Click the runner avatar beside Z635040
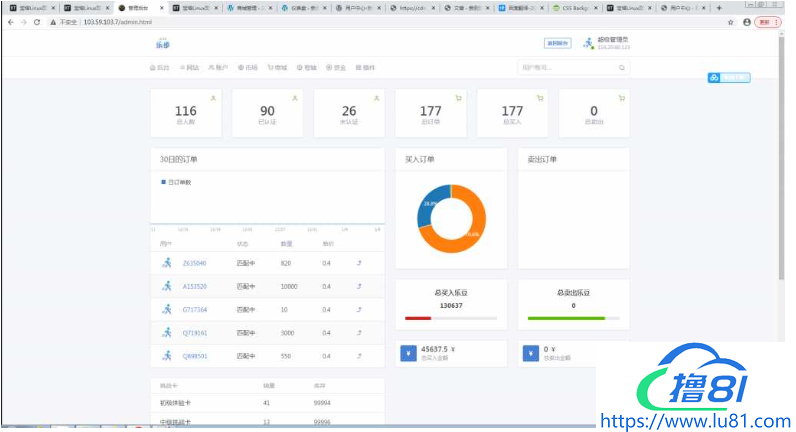The height and width of the screenshot is (432, 796). coord(166,263)
